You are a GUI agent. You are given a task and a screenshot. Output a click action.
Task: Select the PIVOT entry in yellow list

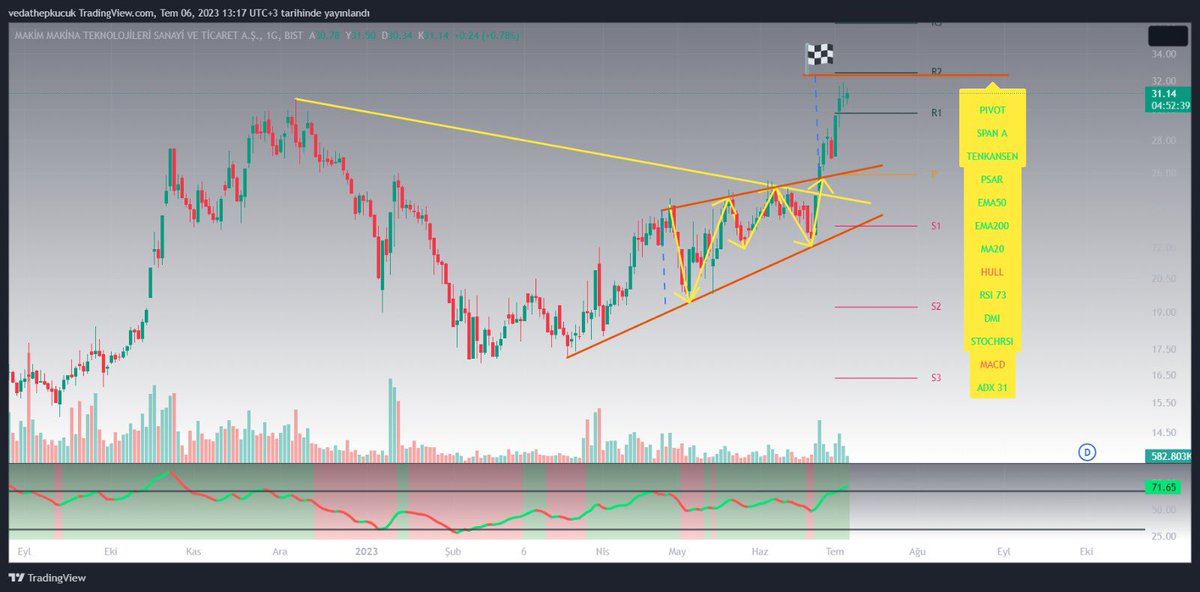(x=992, y=110)
